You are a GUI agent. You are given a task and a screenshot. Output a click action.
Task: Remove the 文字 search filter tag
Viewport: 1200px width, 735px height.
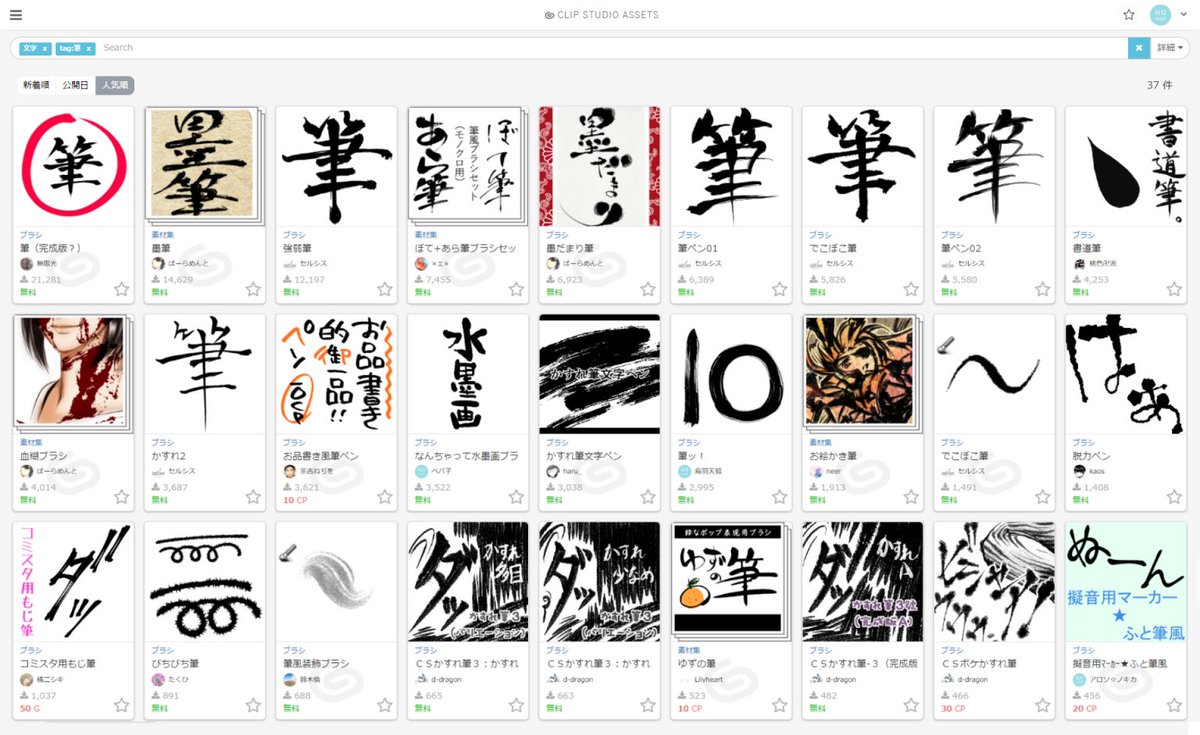point(45,48)
